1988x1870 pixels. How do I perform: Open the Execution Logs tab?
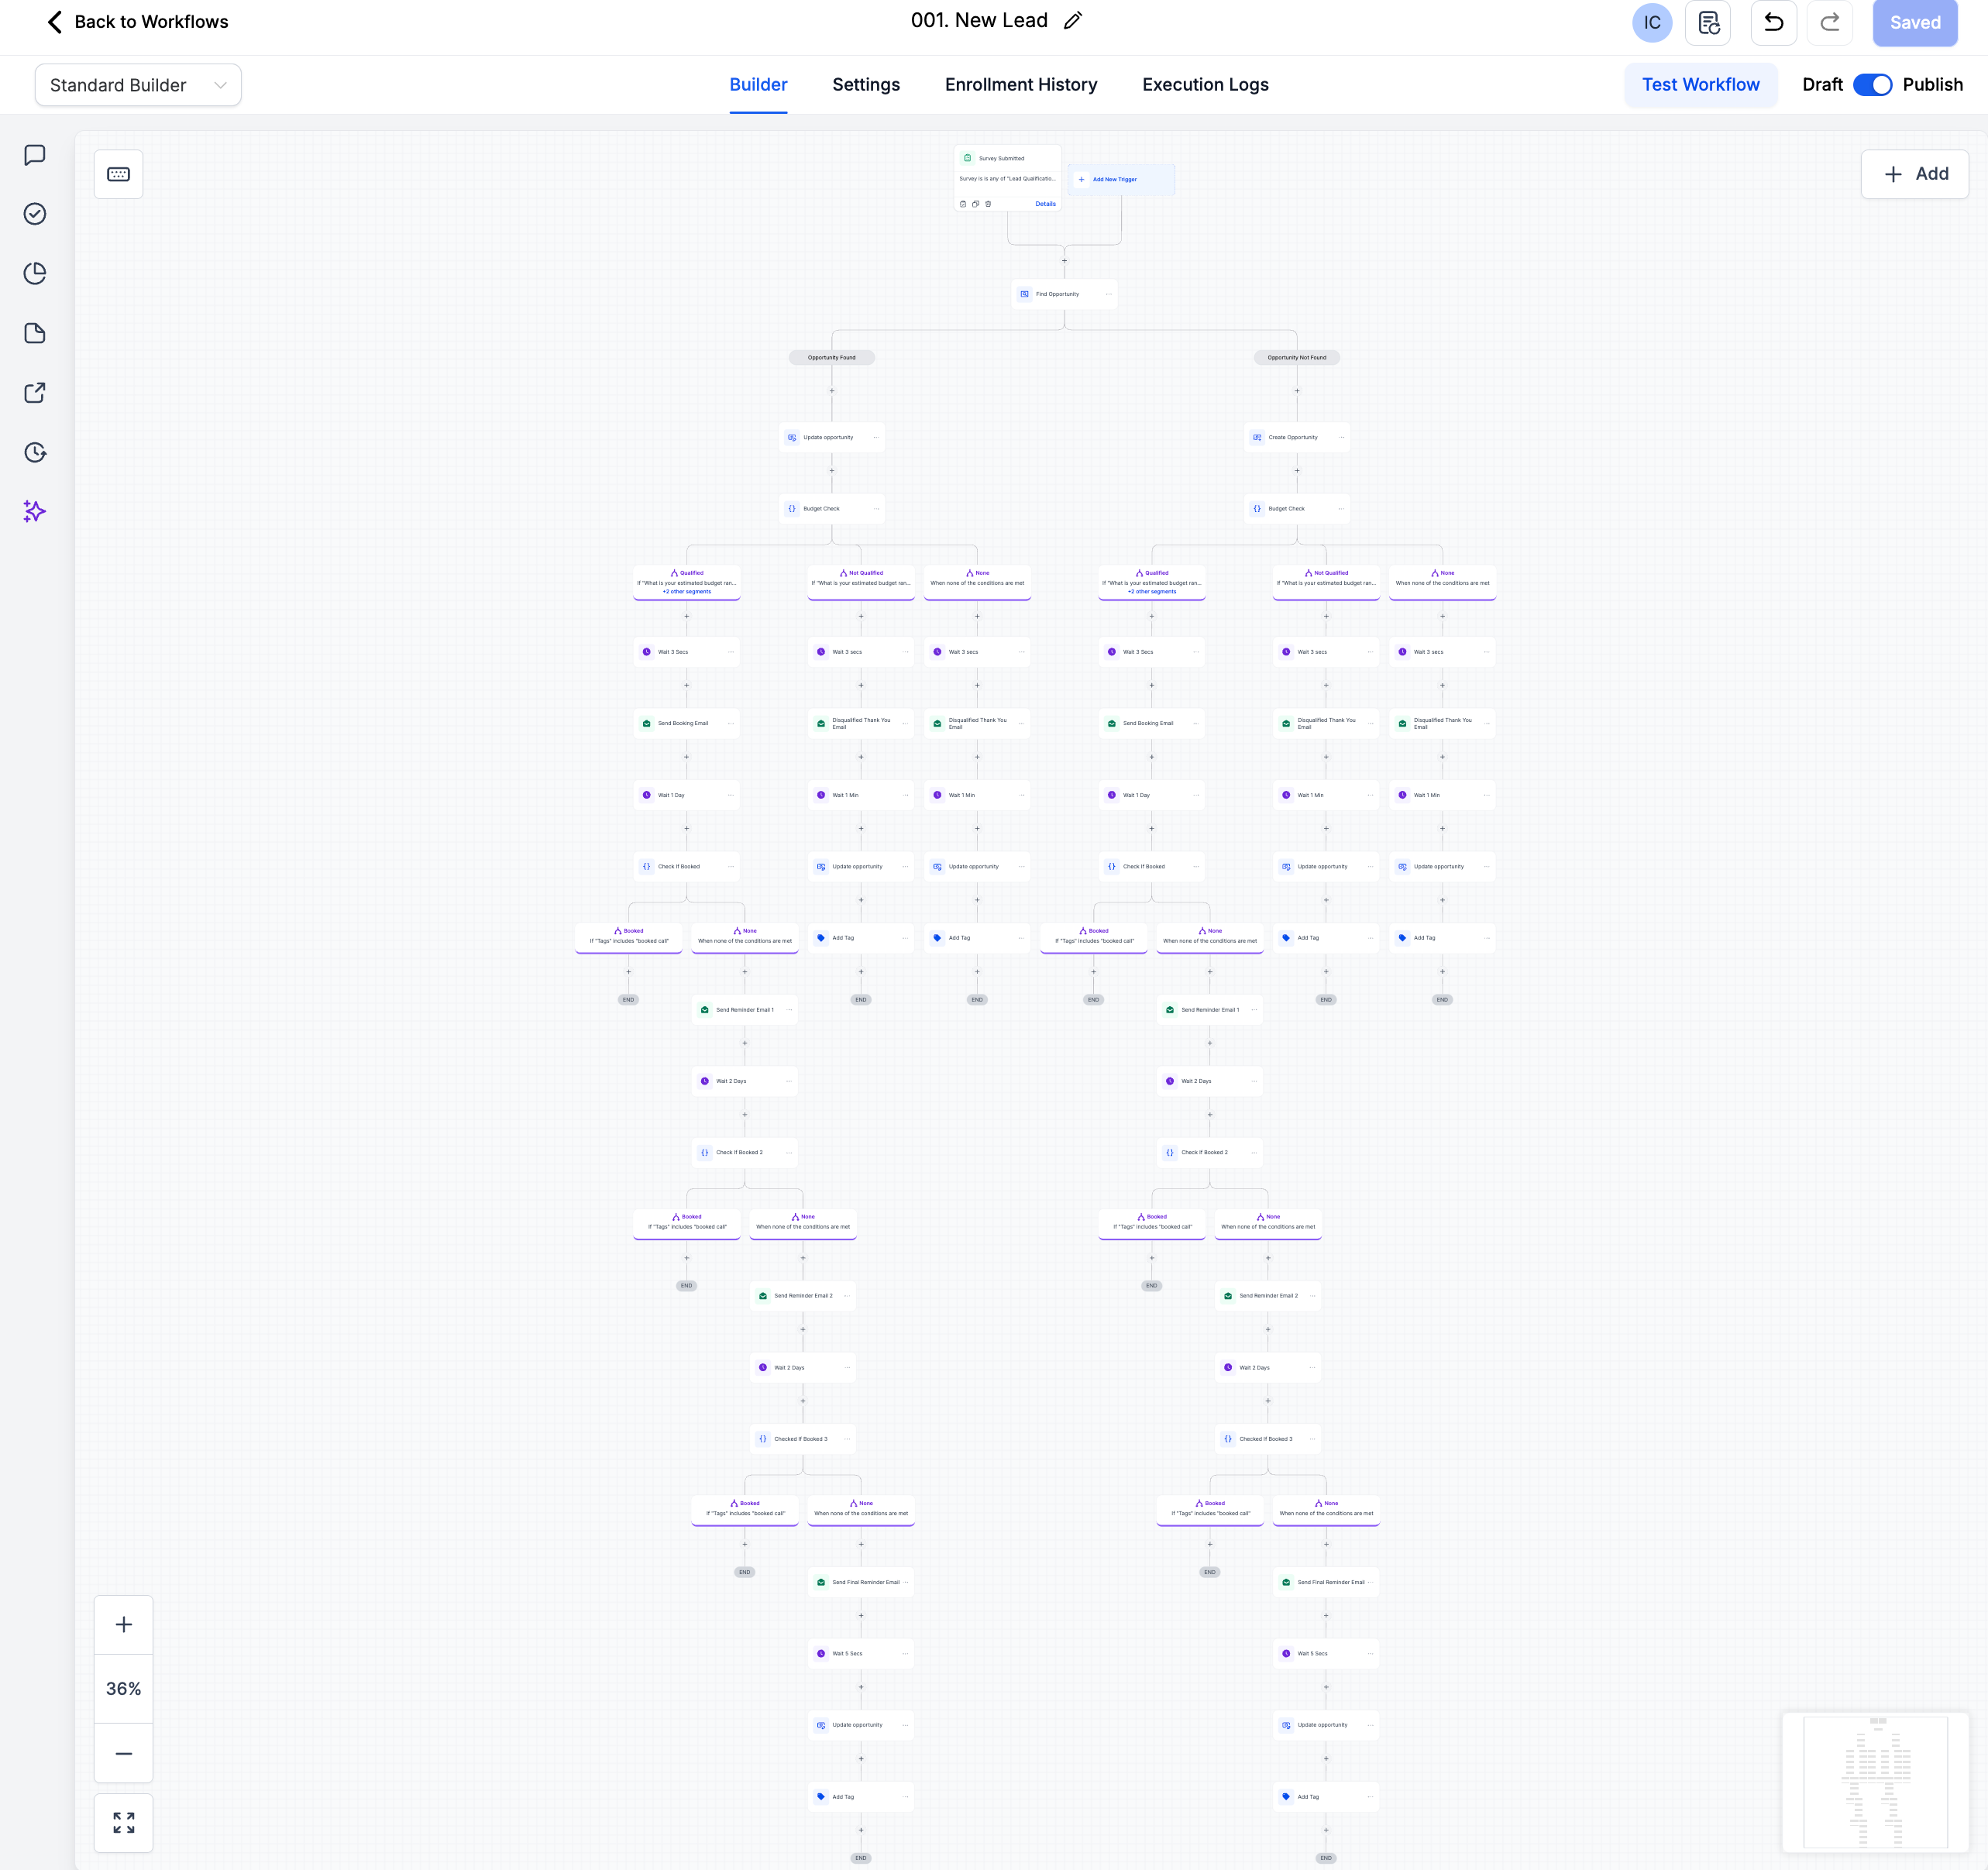pyautogui.click(x=1205, y=85)
